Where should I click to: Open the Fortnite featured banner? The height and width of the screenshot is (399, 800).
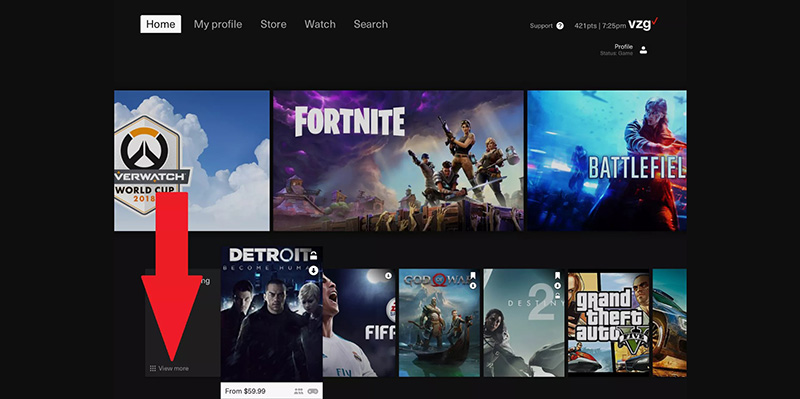[x=398, y=161]
